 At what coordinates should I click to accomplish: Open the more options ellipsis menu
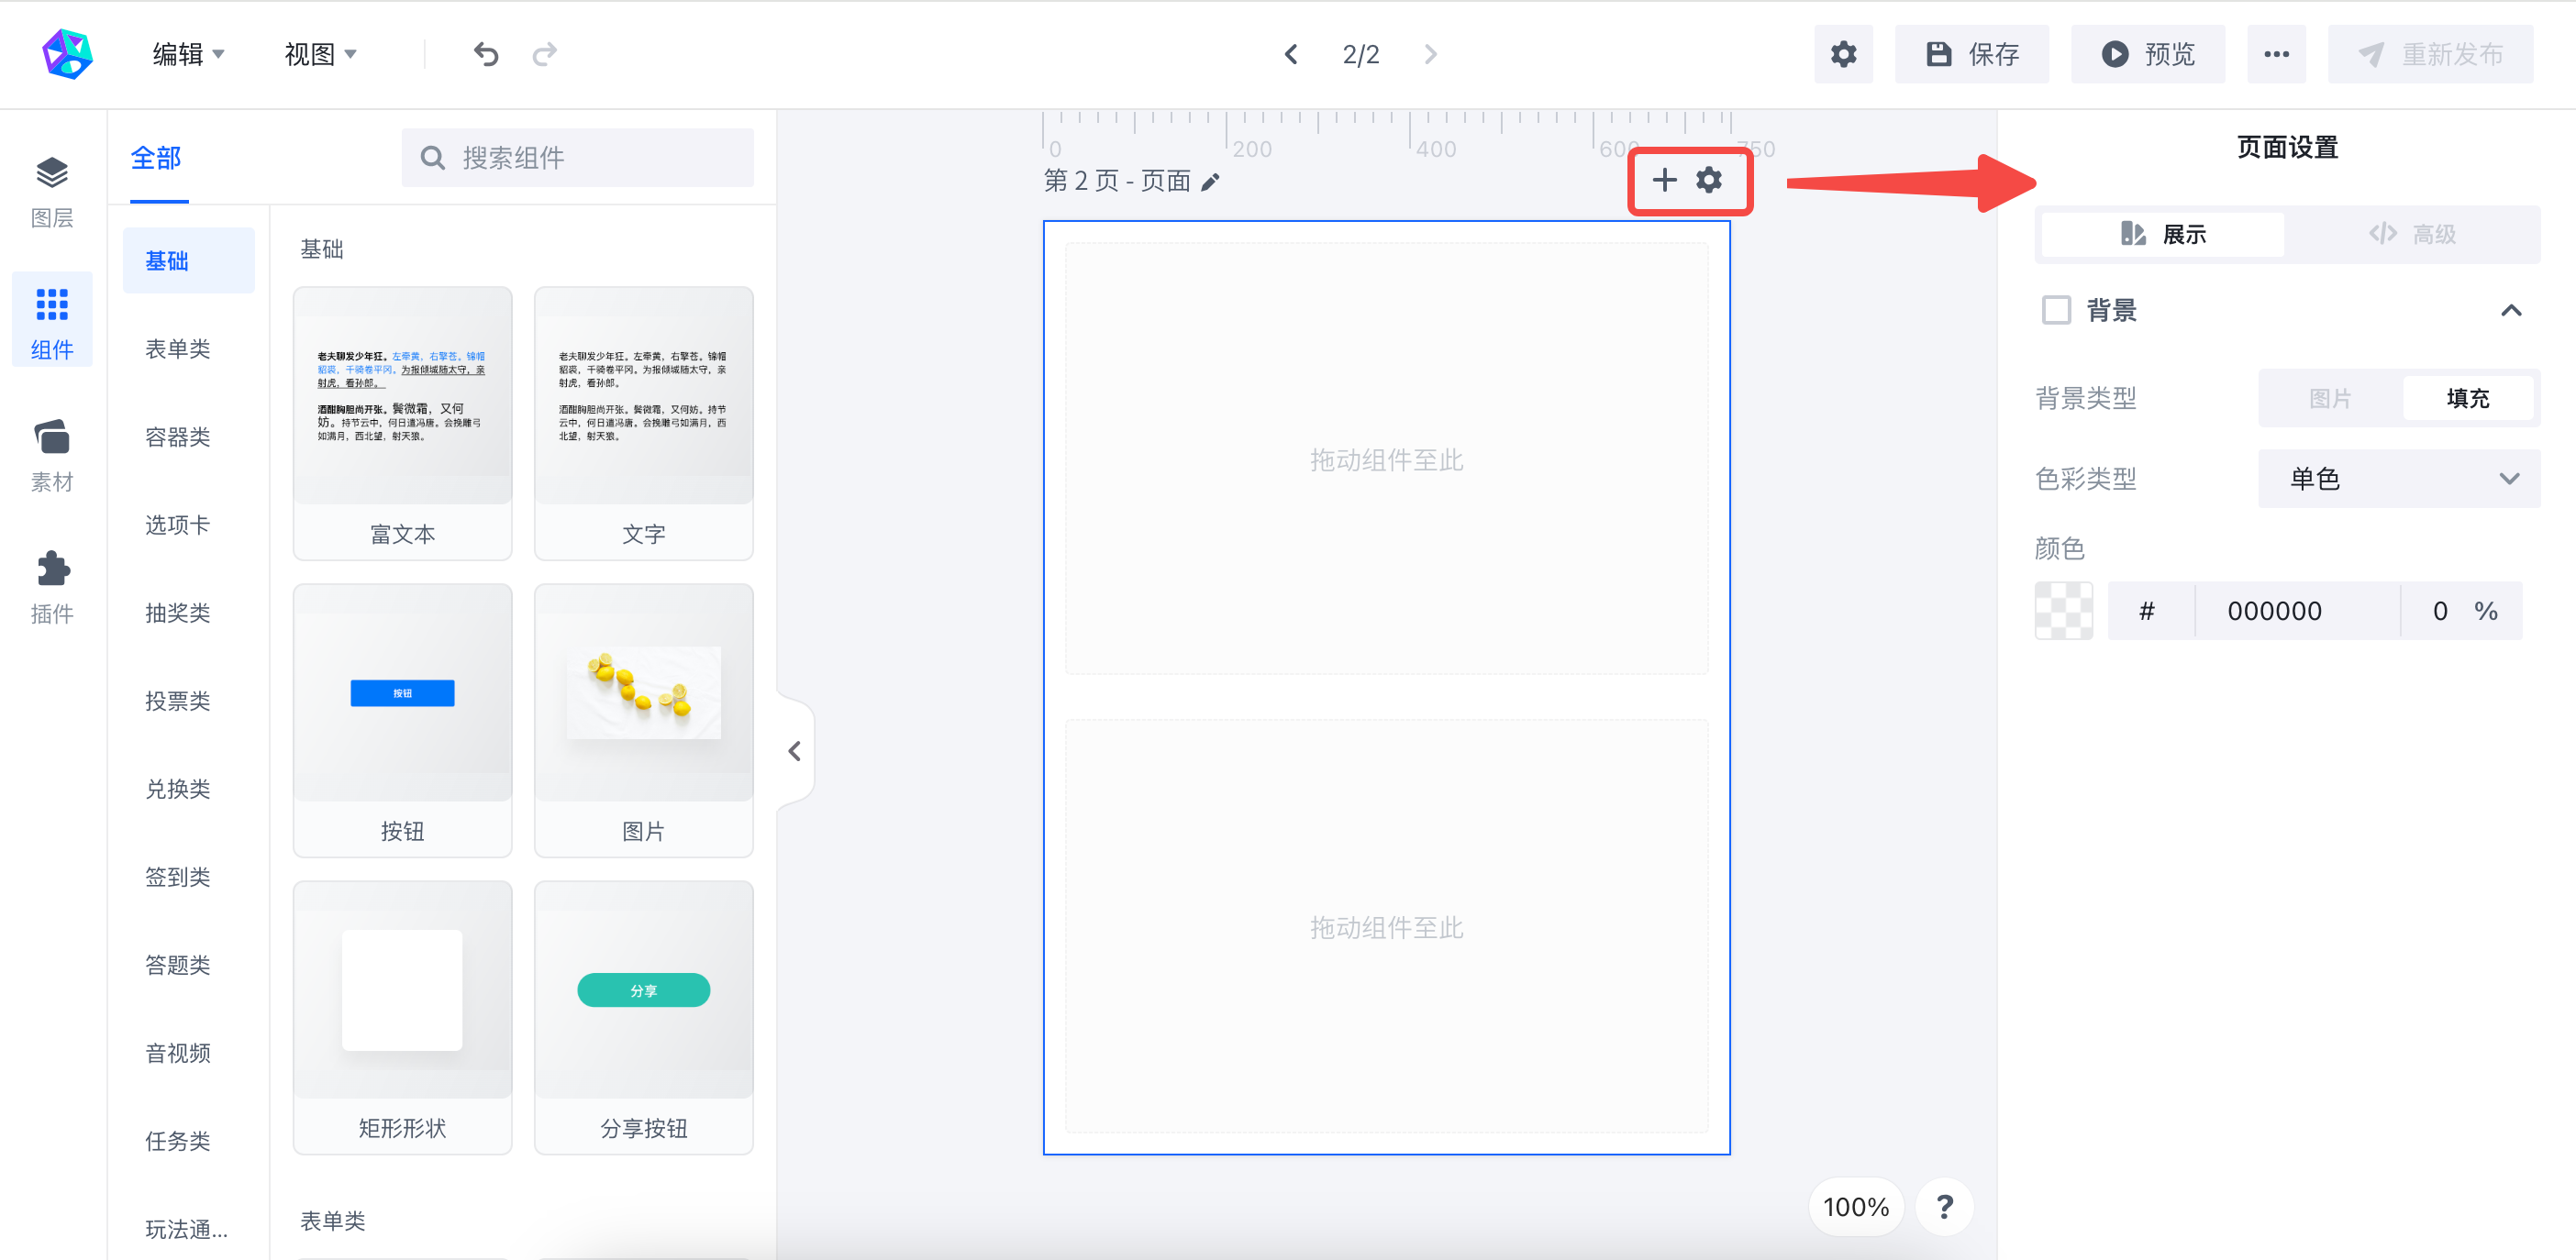pos(2276,54)
